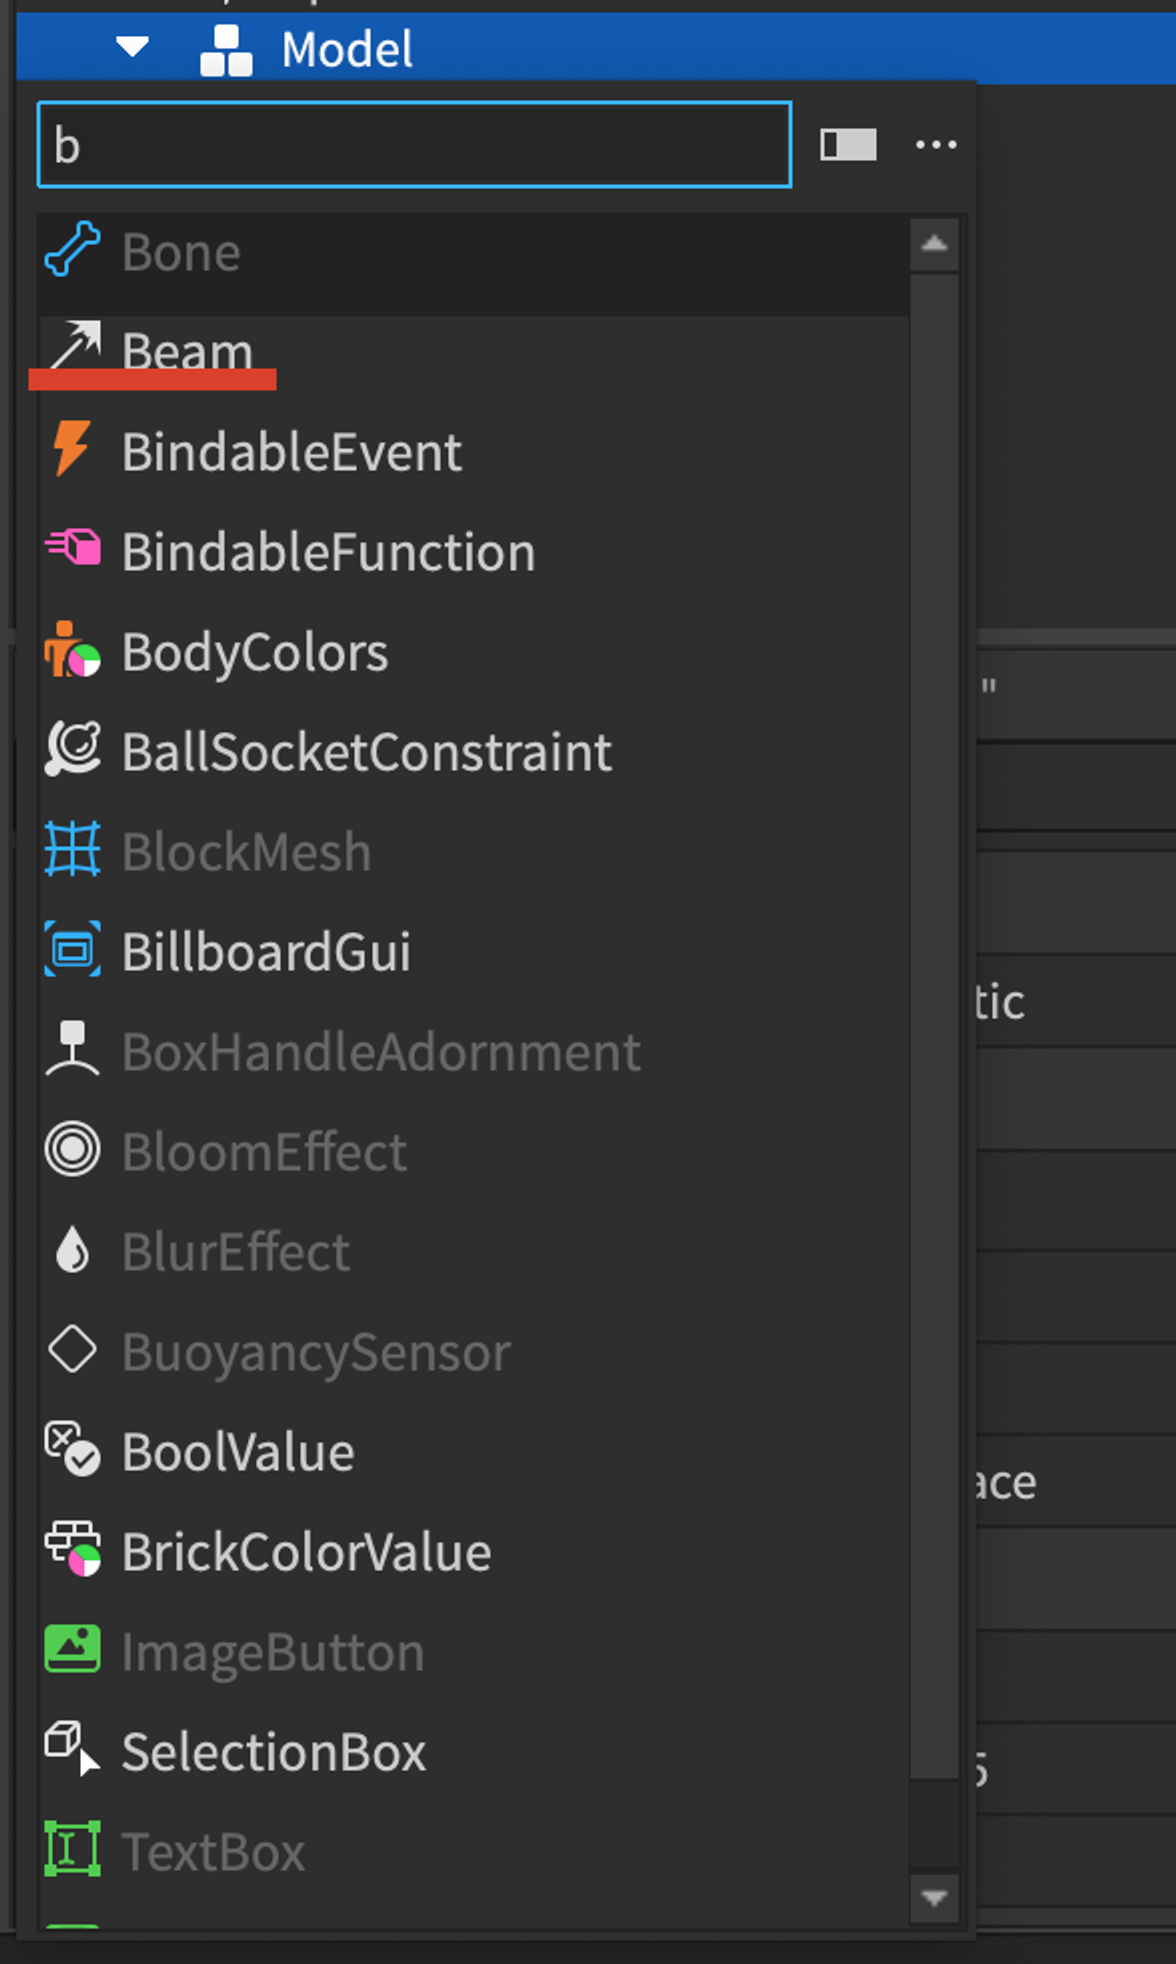Pick the BuoyancySensor entry
1176x1964 pixels.
[x=473, y=1351]
